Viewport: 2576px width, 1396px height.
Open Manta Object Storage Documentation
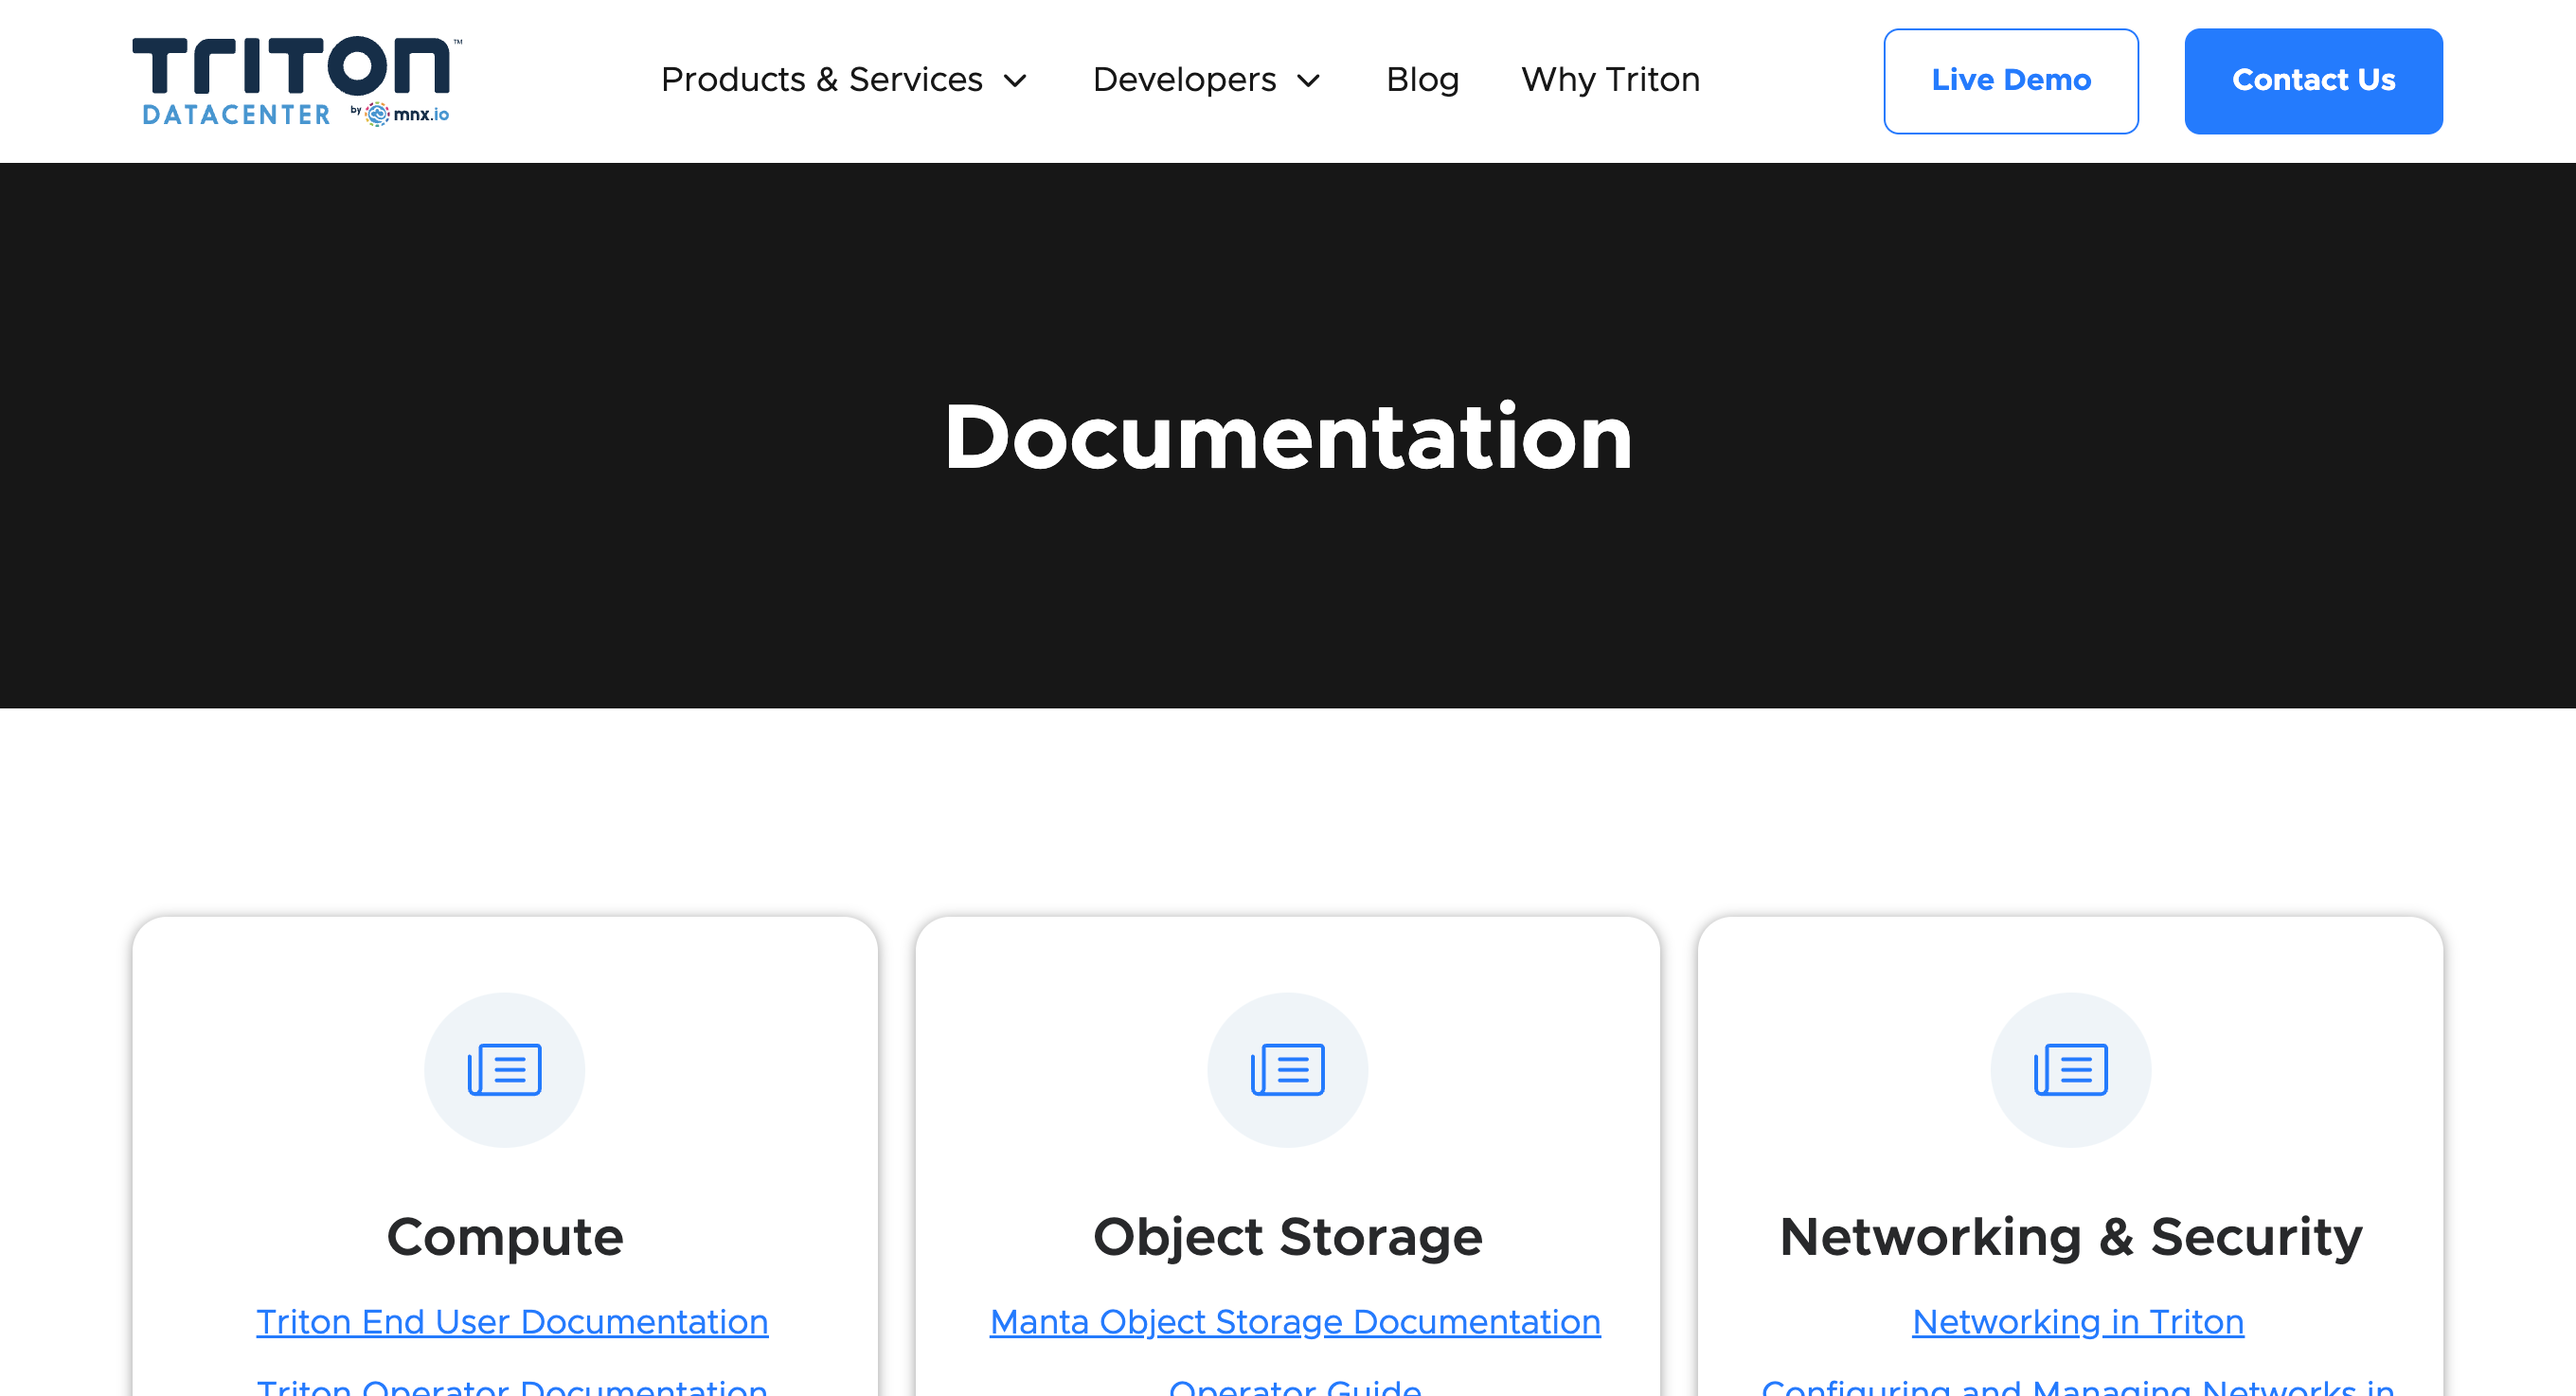click(x=1294, y=1321)
